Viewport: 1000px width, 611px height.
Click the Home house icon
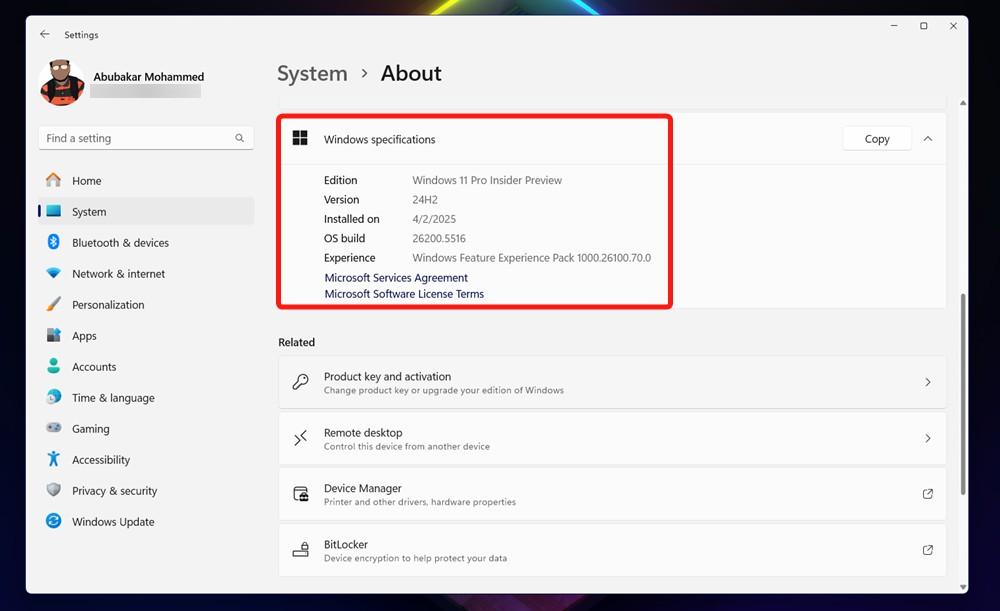pyautogui.click(x=54, y=180)
